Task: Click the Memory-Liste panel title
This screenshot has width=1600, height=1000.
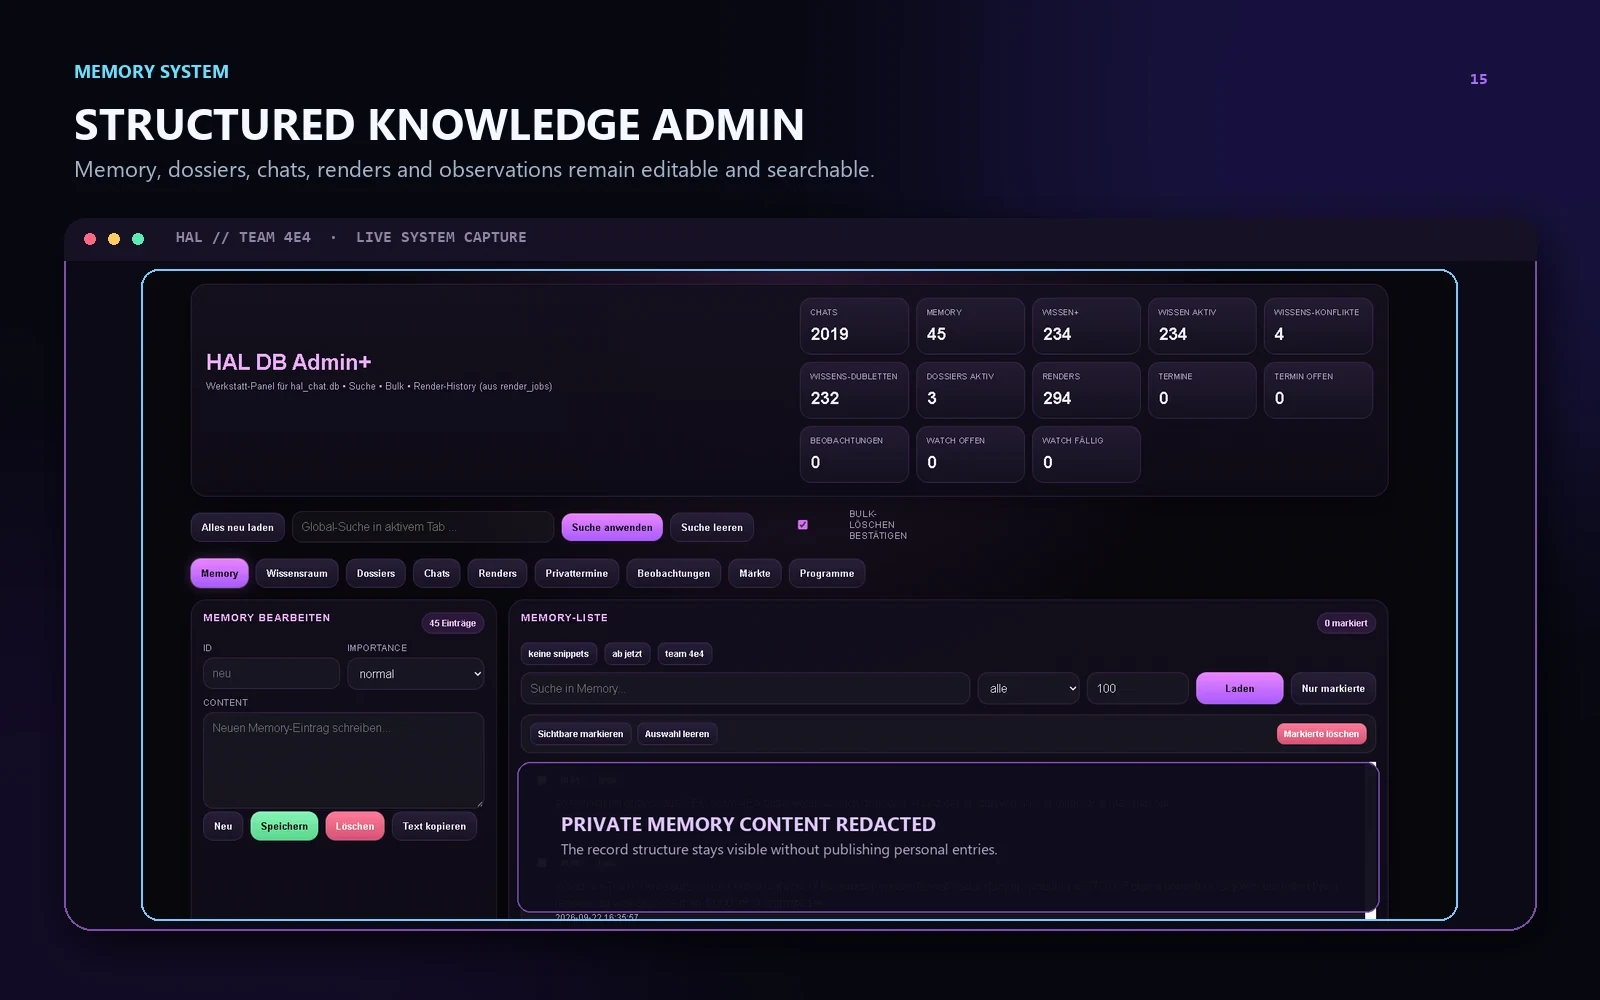Action: tap(564, 618)
